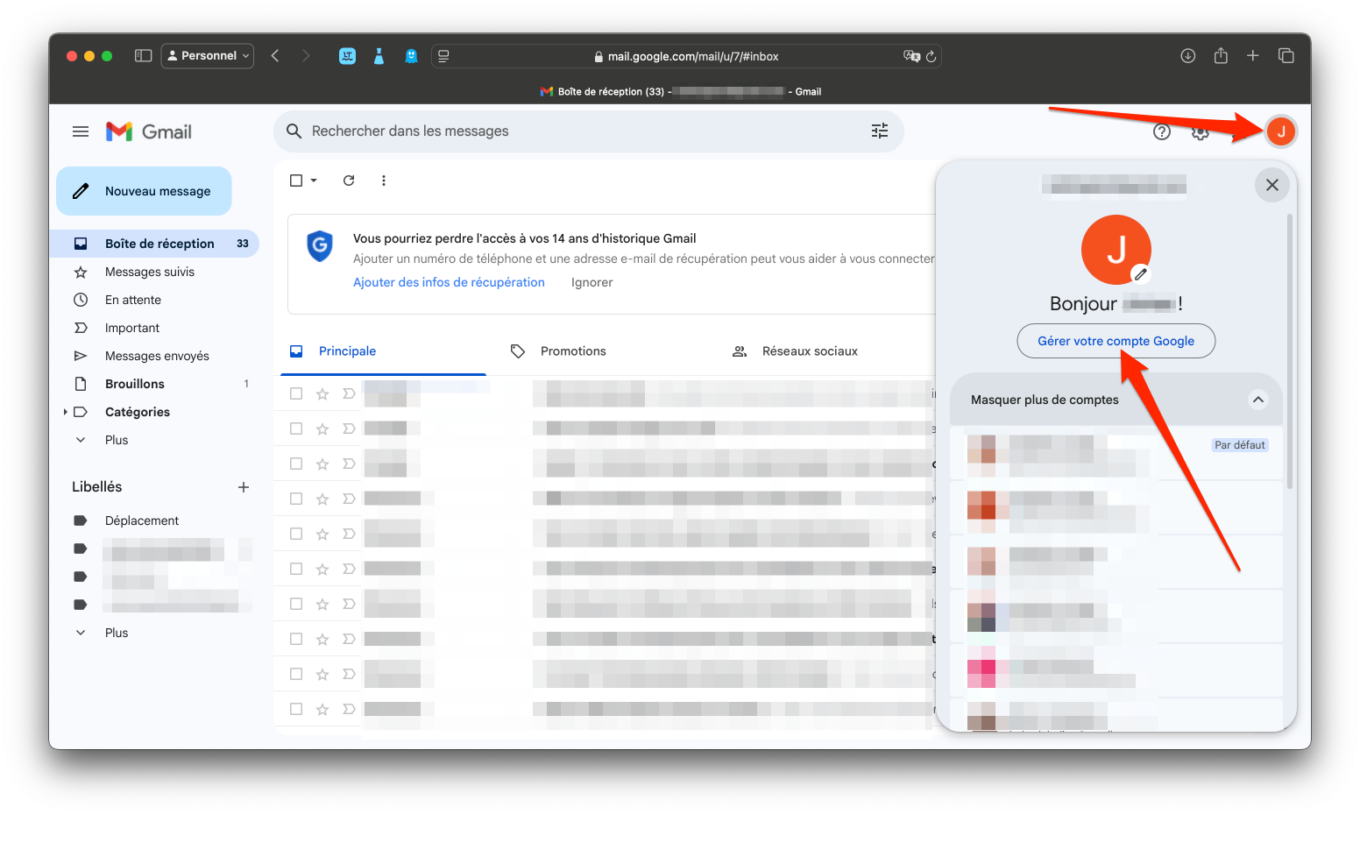This screenshot has width=1360, height=850.
Task: Collapse Masquer plus de comptes chevron
Action: [x=1258, y=400]
